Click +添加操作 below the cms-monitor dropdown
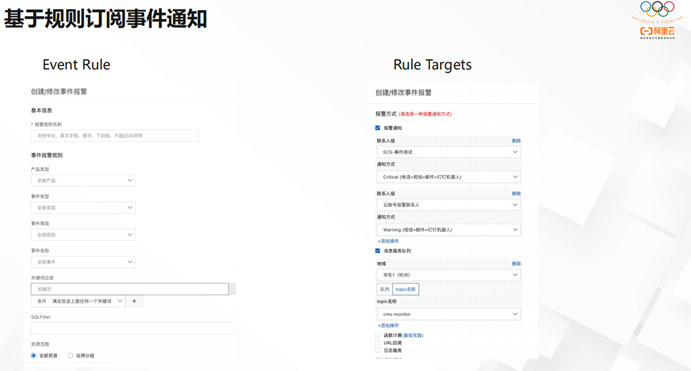 tap(388, 325)
